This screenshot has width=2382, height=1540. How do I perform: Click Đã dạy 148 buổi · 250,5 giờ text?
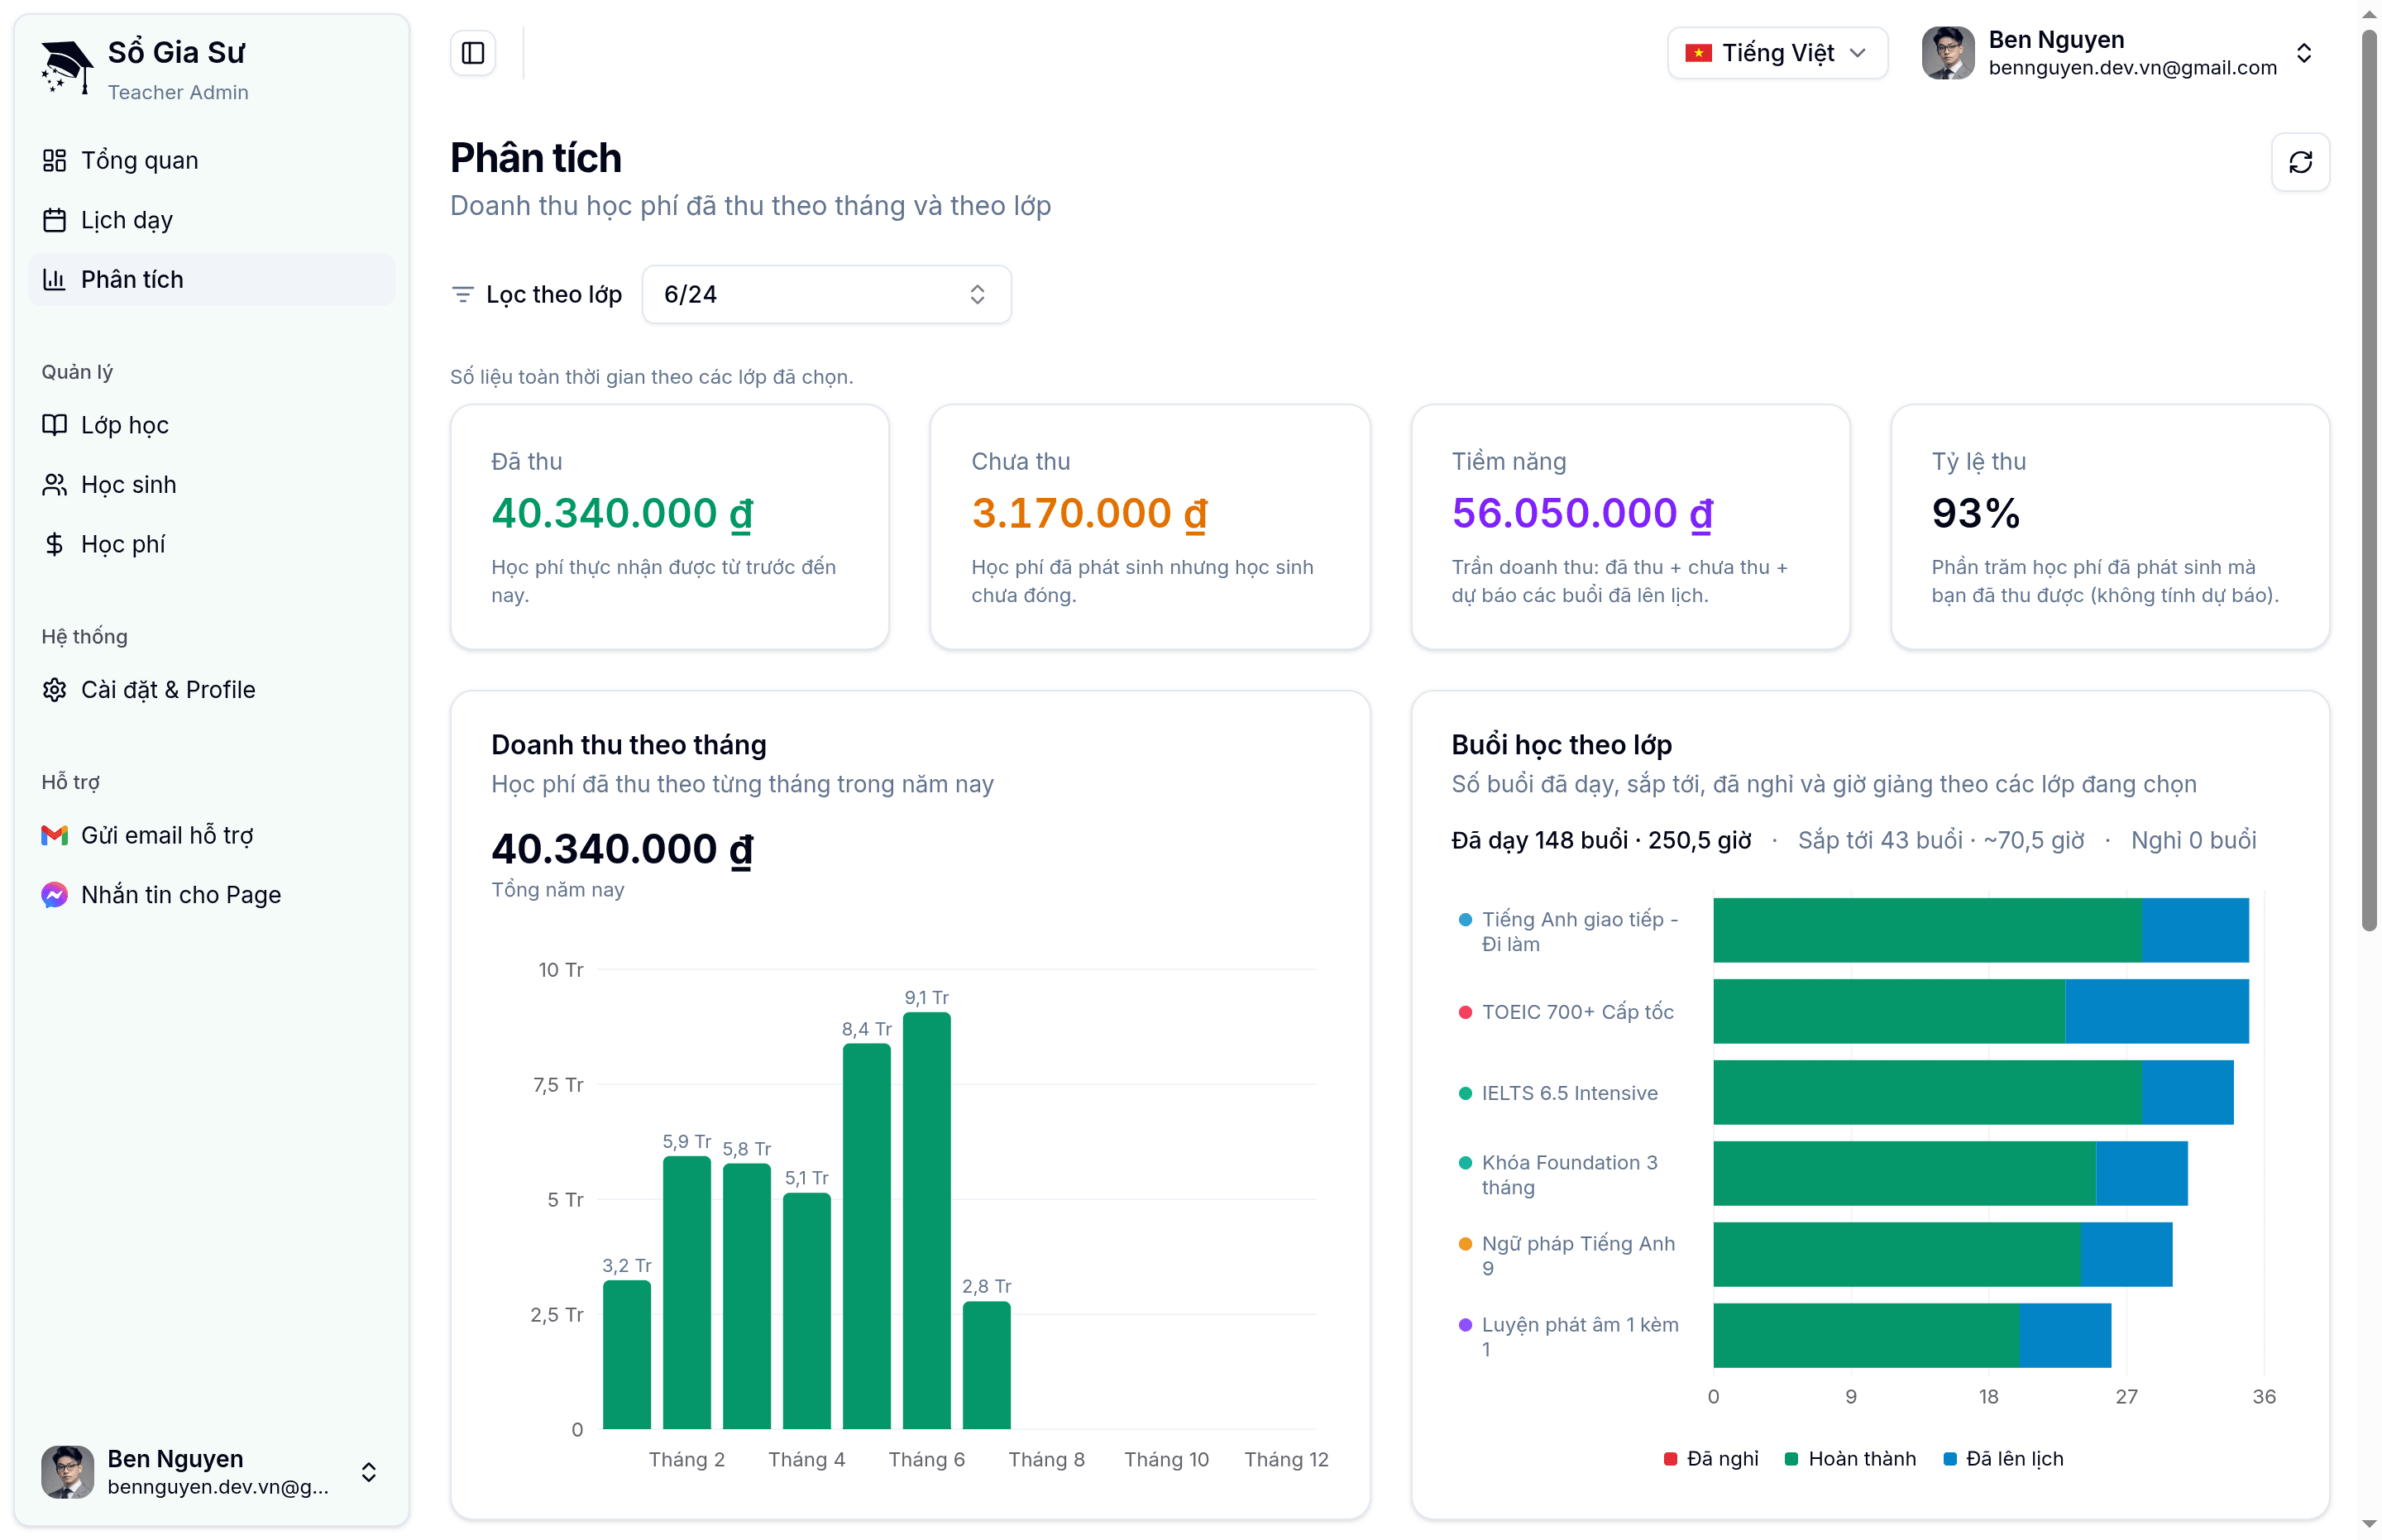click(x=1601, y=840)
